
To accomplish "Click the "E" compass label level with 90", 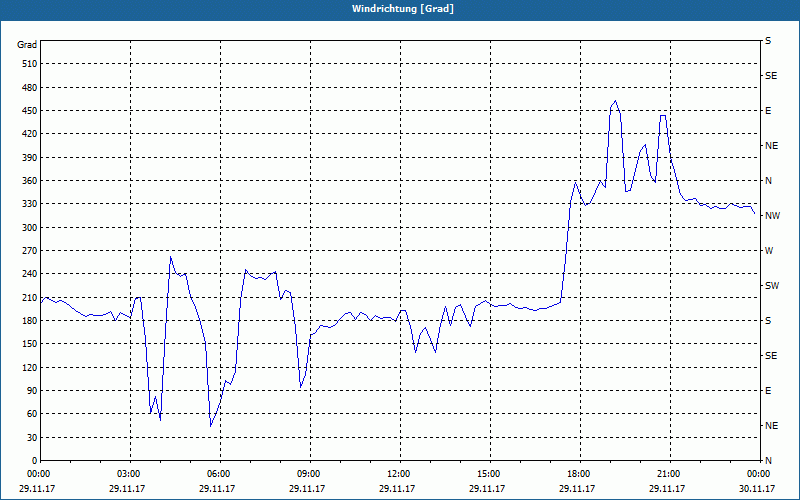I will tap(768, 391).
